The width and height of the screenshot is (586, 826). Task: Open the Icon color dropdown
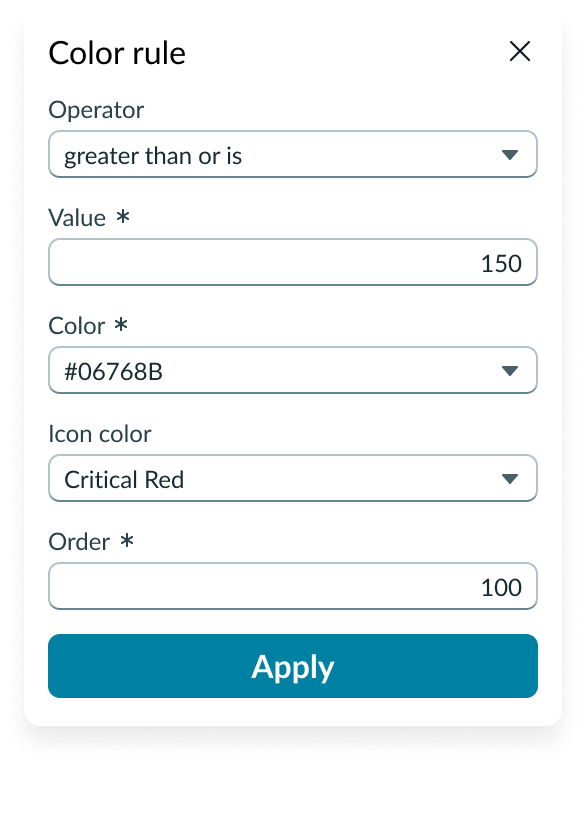tap(292, 478)
